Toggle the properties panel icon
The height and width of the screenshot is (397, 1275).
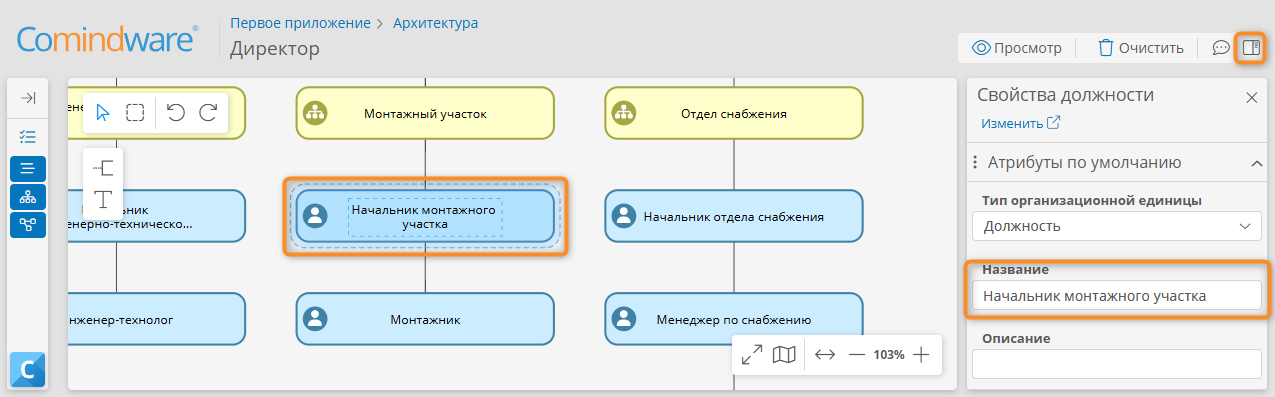1250,47
